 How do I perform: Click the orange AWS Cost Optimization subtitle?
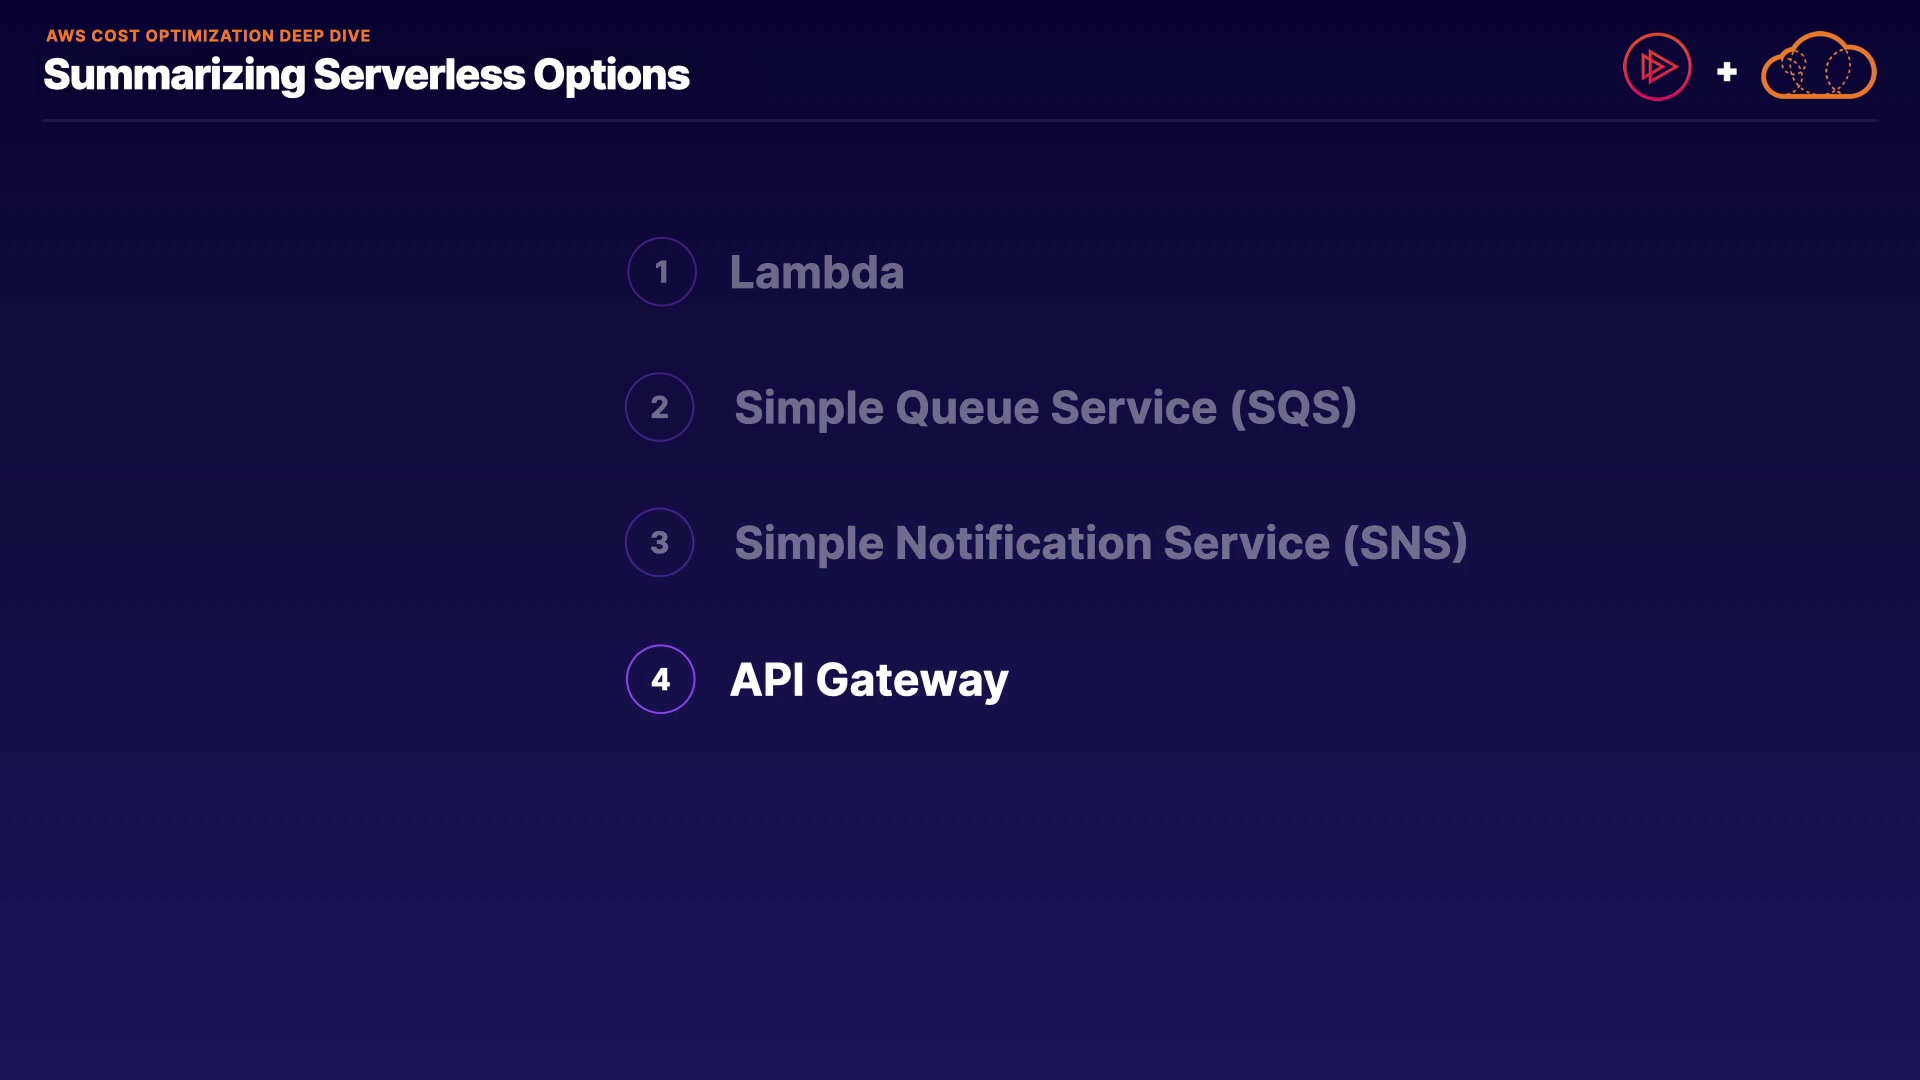point(208,36)
